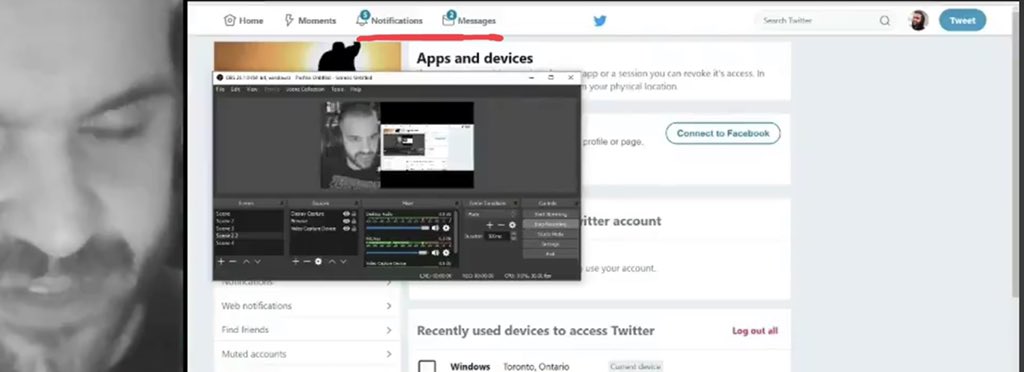Open Twitter Moments

pyautogui.click(x=310, y=20)
